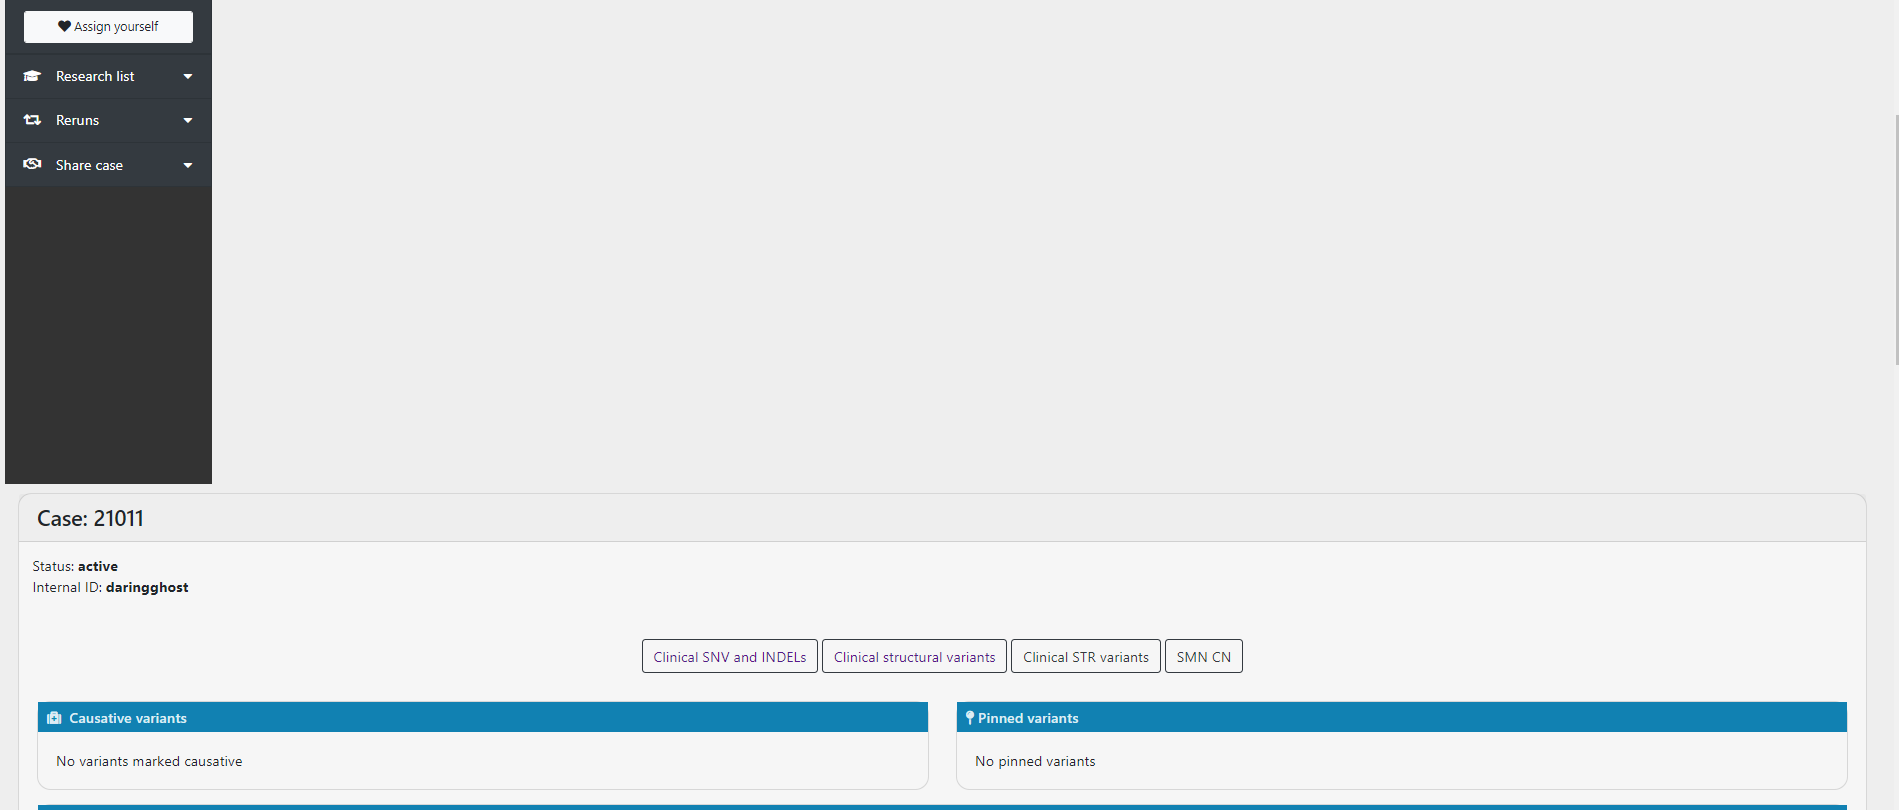Expand the Reruns dropdown arrow
The height and width of the screenshot is (810, 1899).
pos(188,121)
